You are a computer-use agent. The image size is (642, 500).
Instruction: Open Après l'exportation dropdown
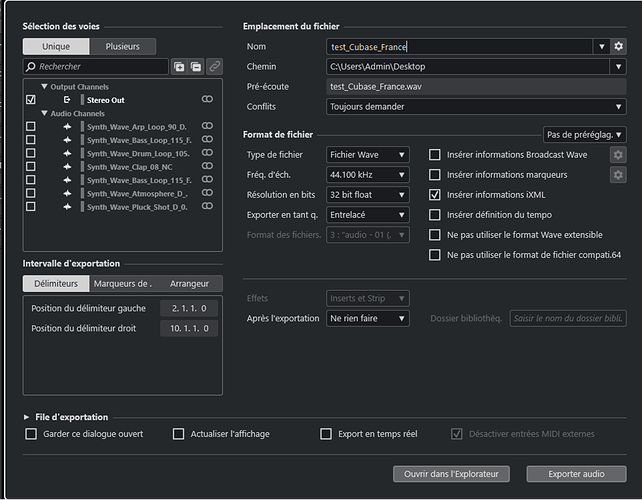368,319
